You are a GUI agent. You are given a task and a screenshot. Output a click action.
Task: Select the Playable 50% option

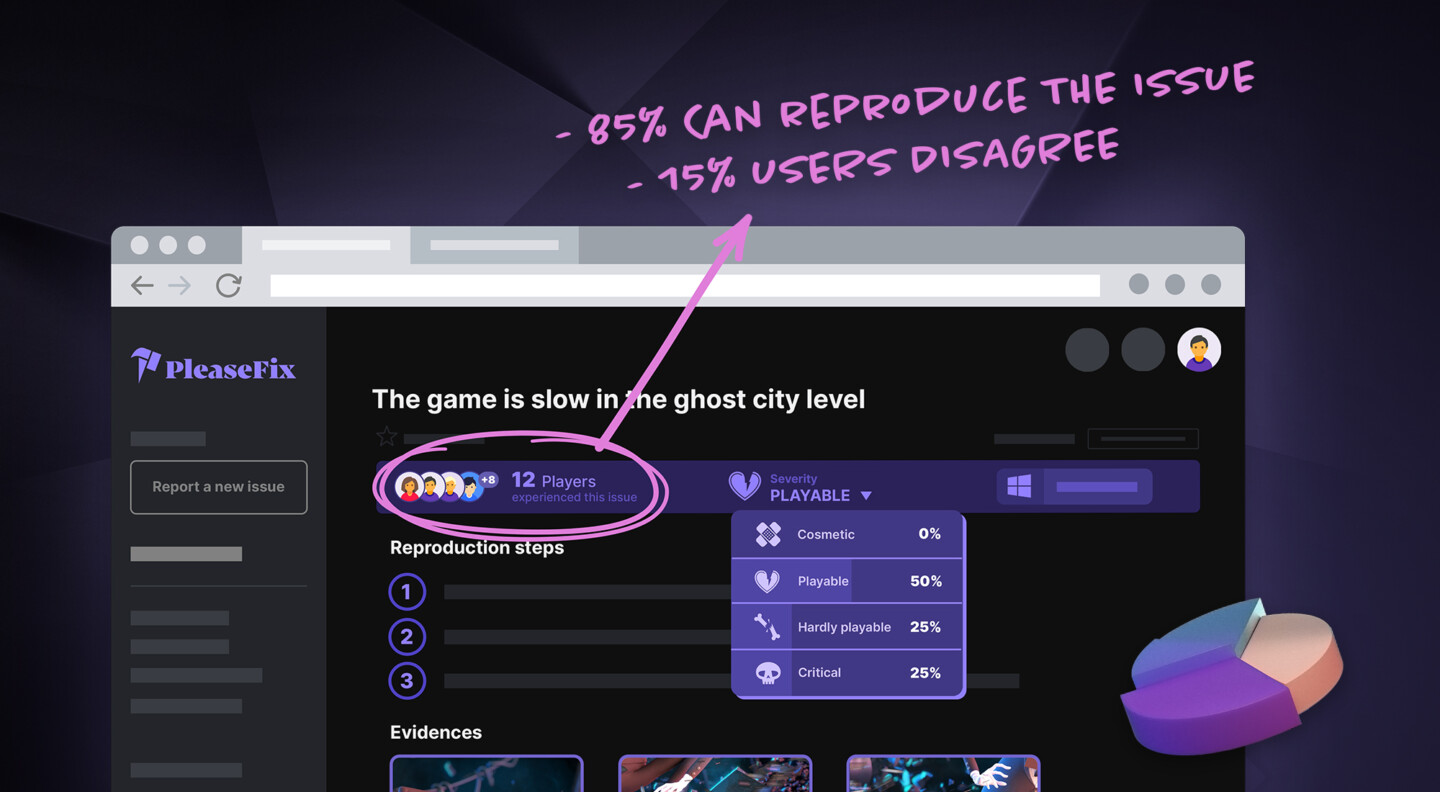(x=847, y=581)
